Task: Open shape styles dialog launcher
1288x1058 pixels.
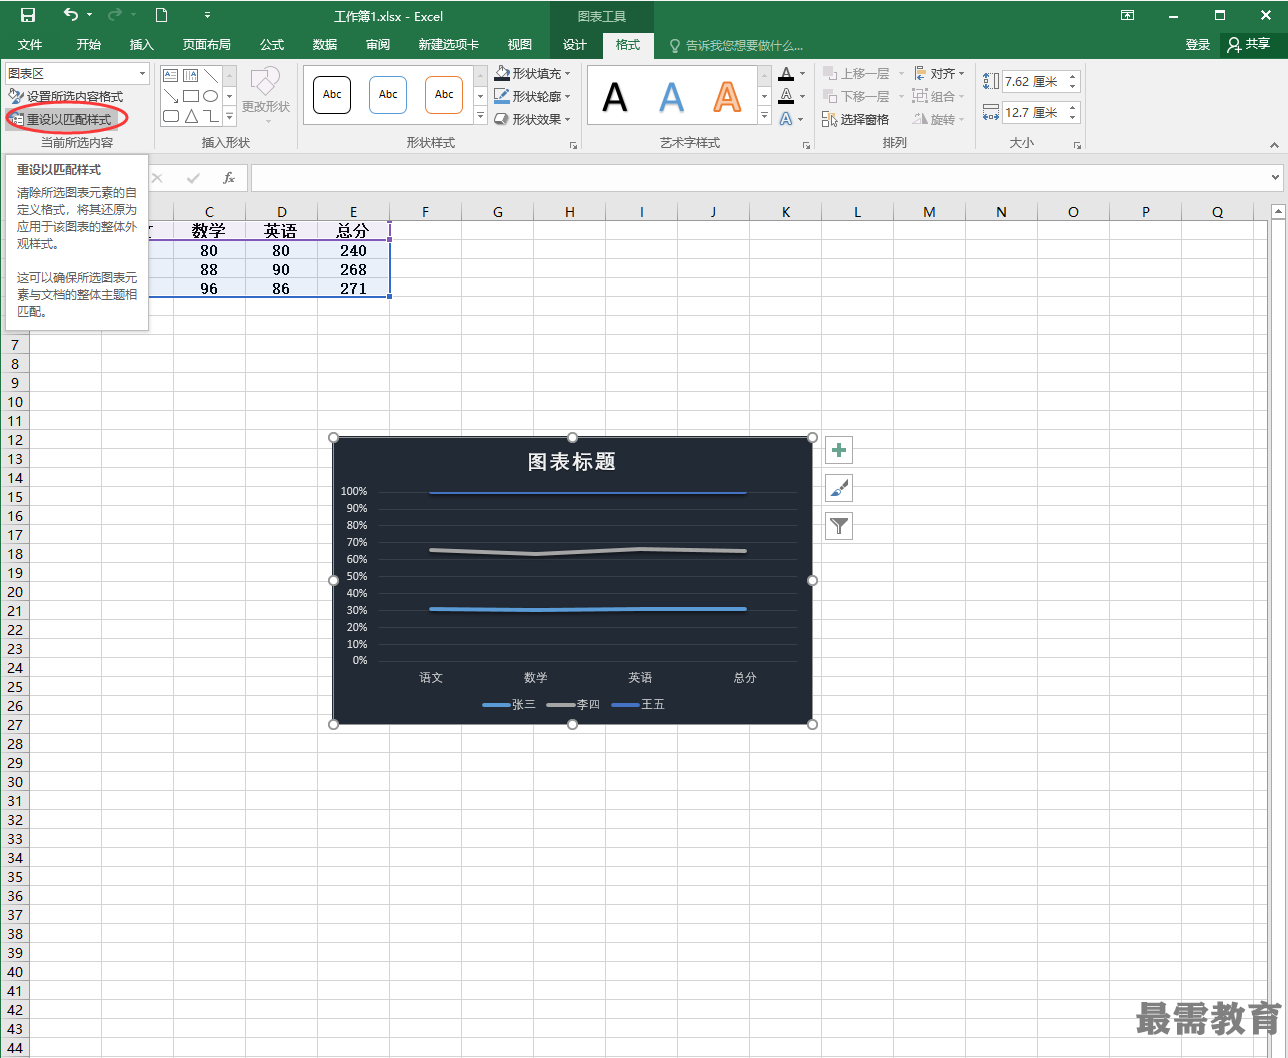Action: (x=574, y=145)
